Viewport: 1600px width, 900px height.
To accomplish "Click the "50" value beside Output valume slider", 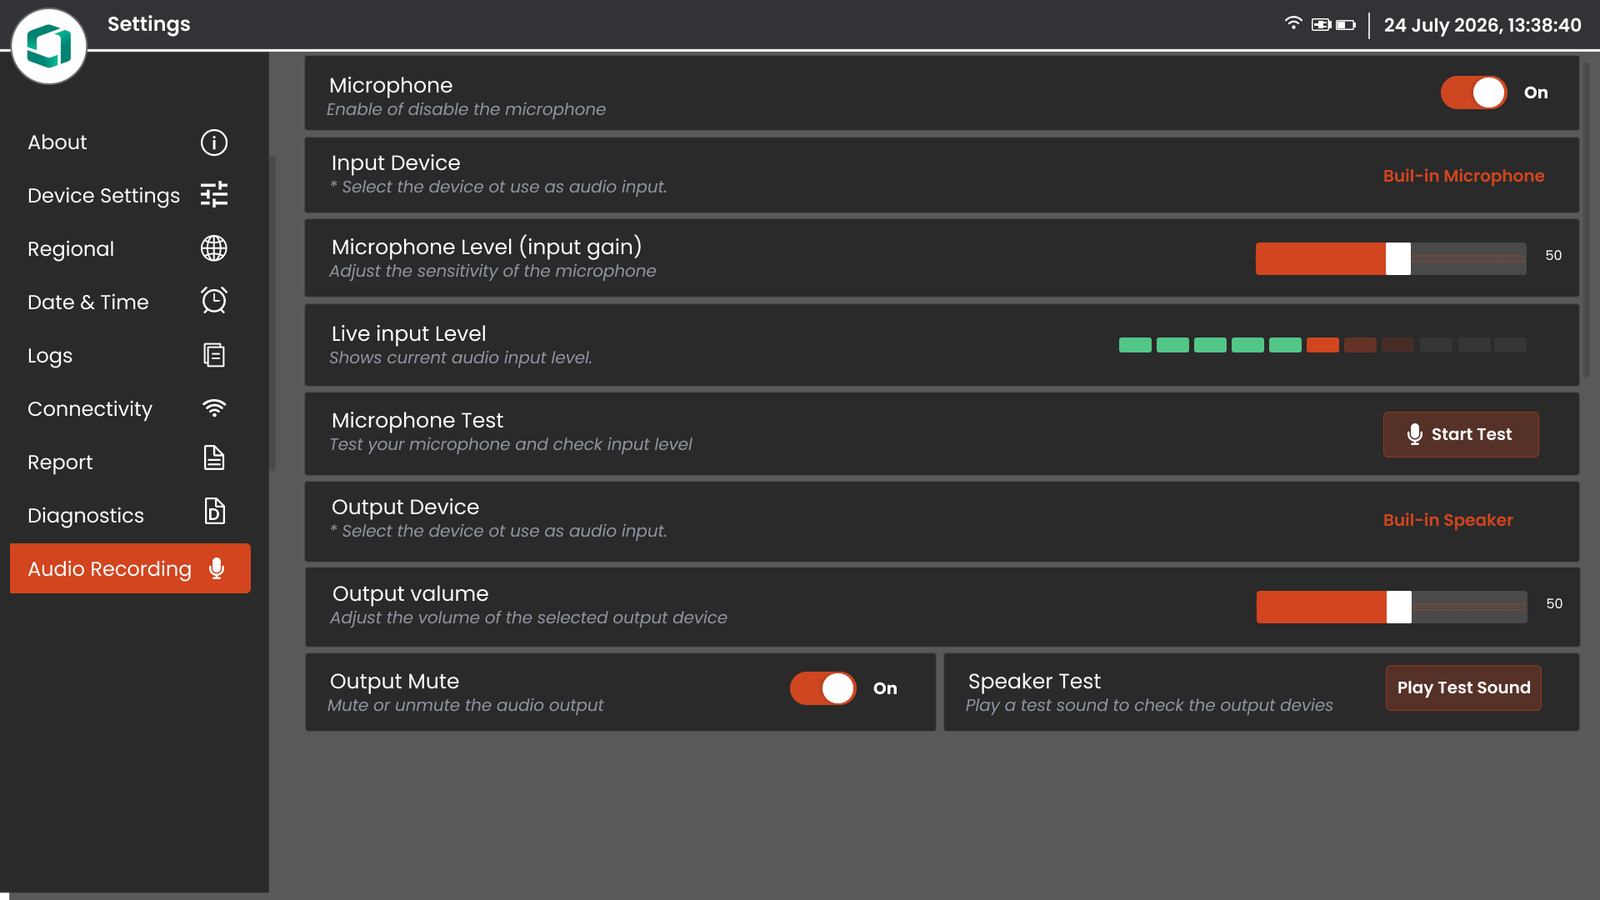I will 1554,603.
